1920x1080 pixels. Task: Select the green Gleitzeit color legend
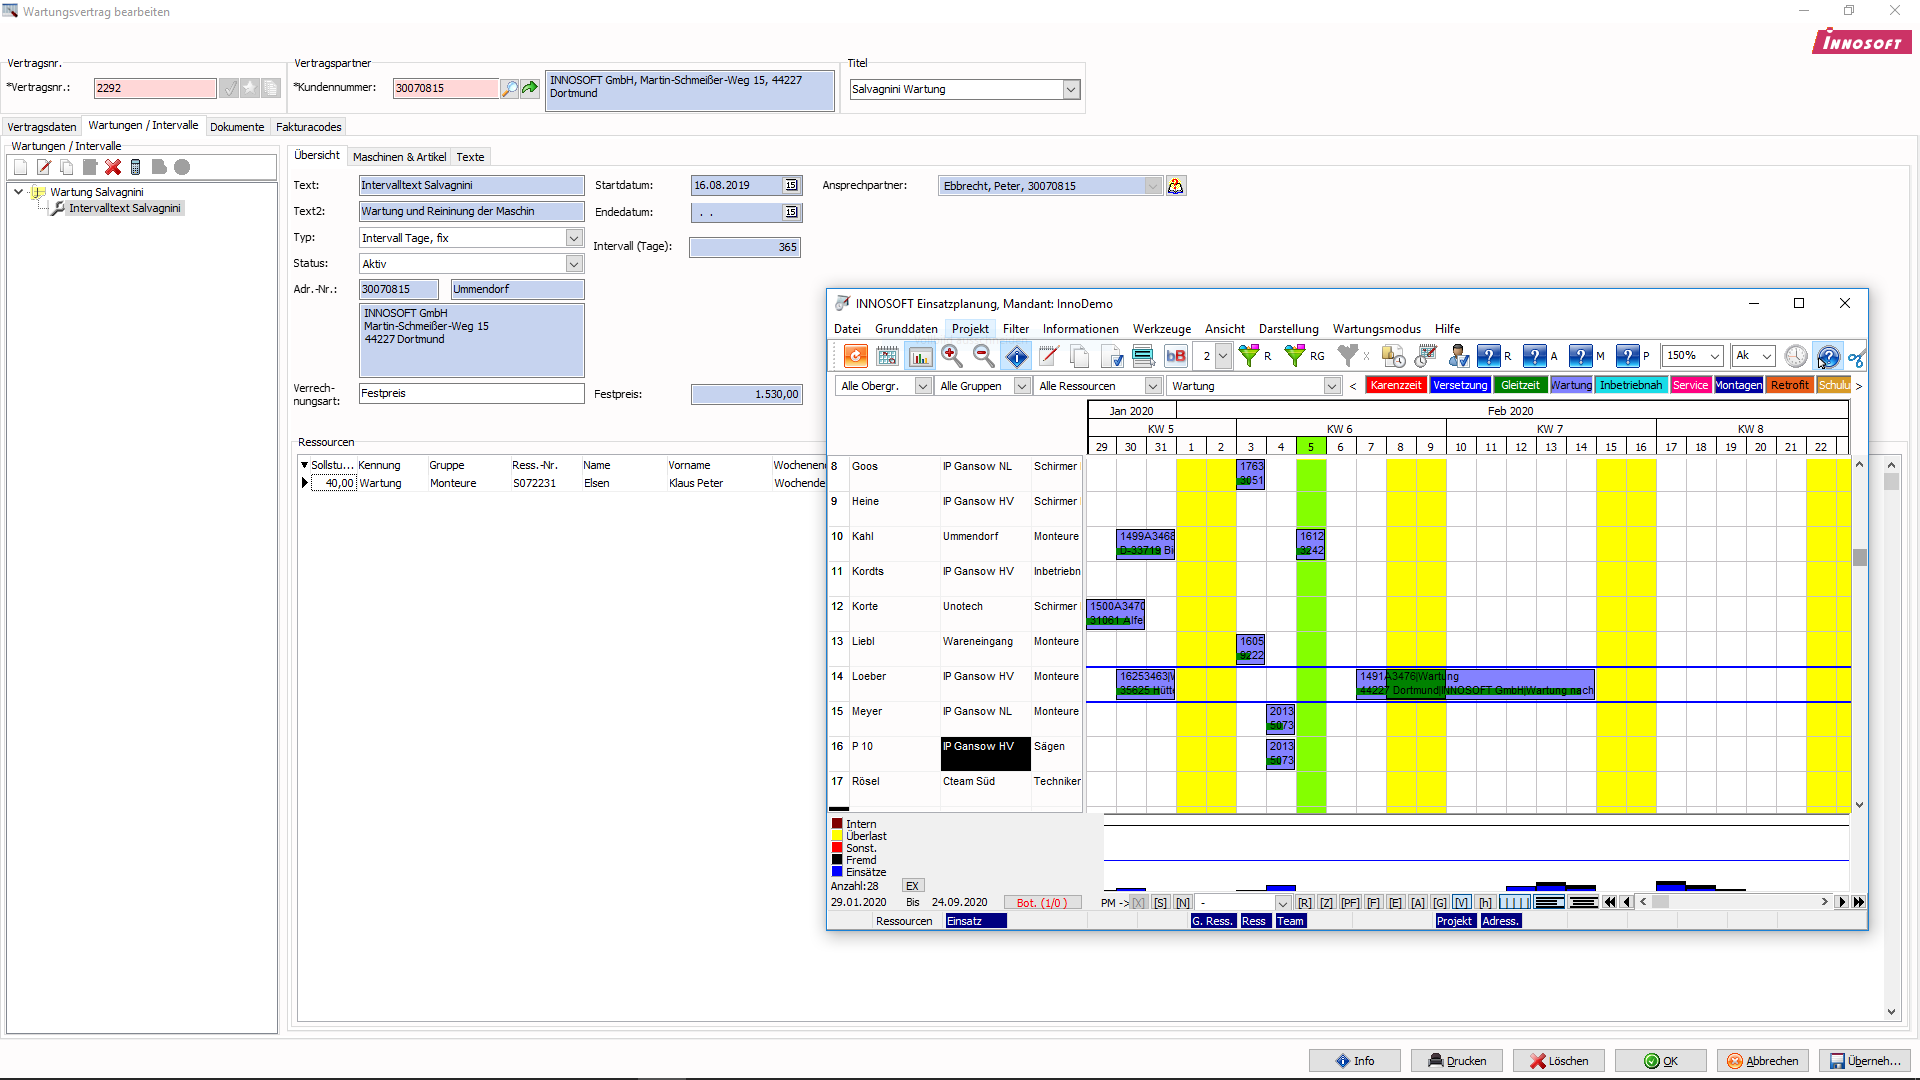(x=1520, y=386)
